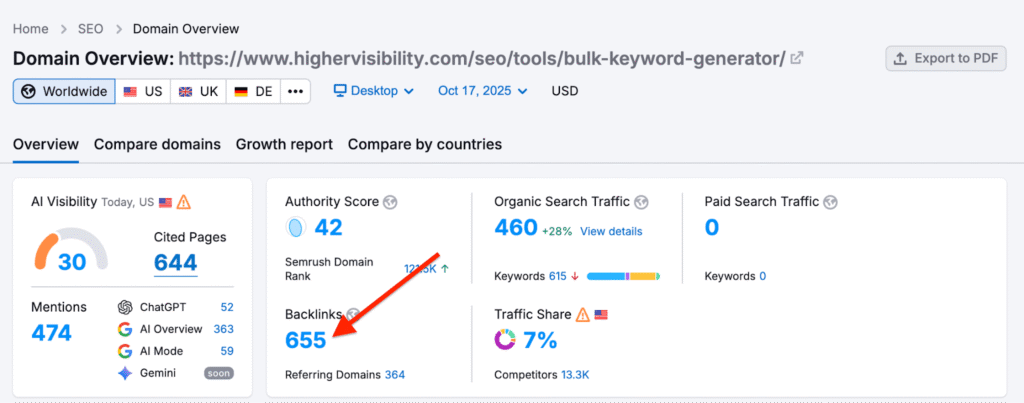
Task: Open the Desktop device dropdown
Action: click(374, 91)
